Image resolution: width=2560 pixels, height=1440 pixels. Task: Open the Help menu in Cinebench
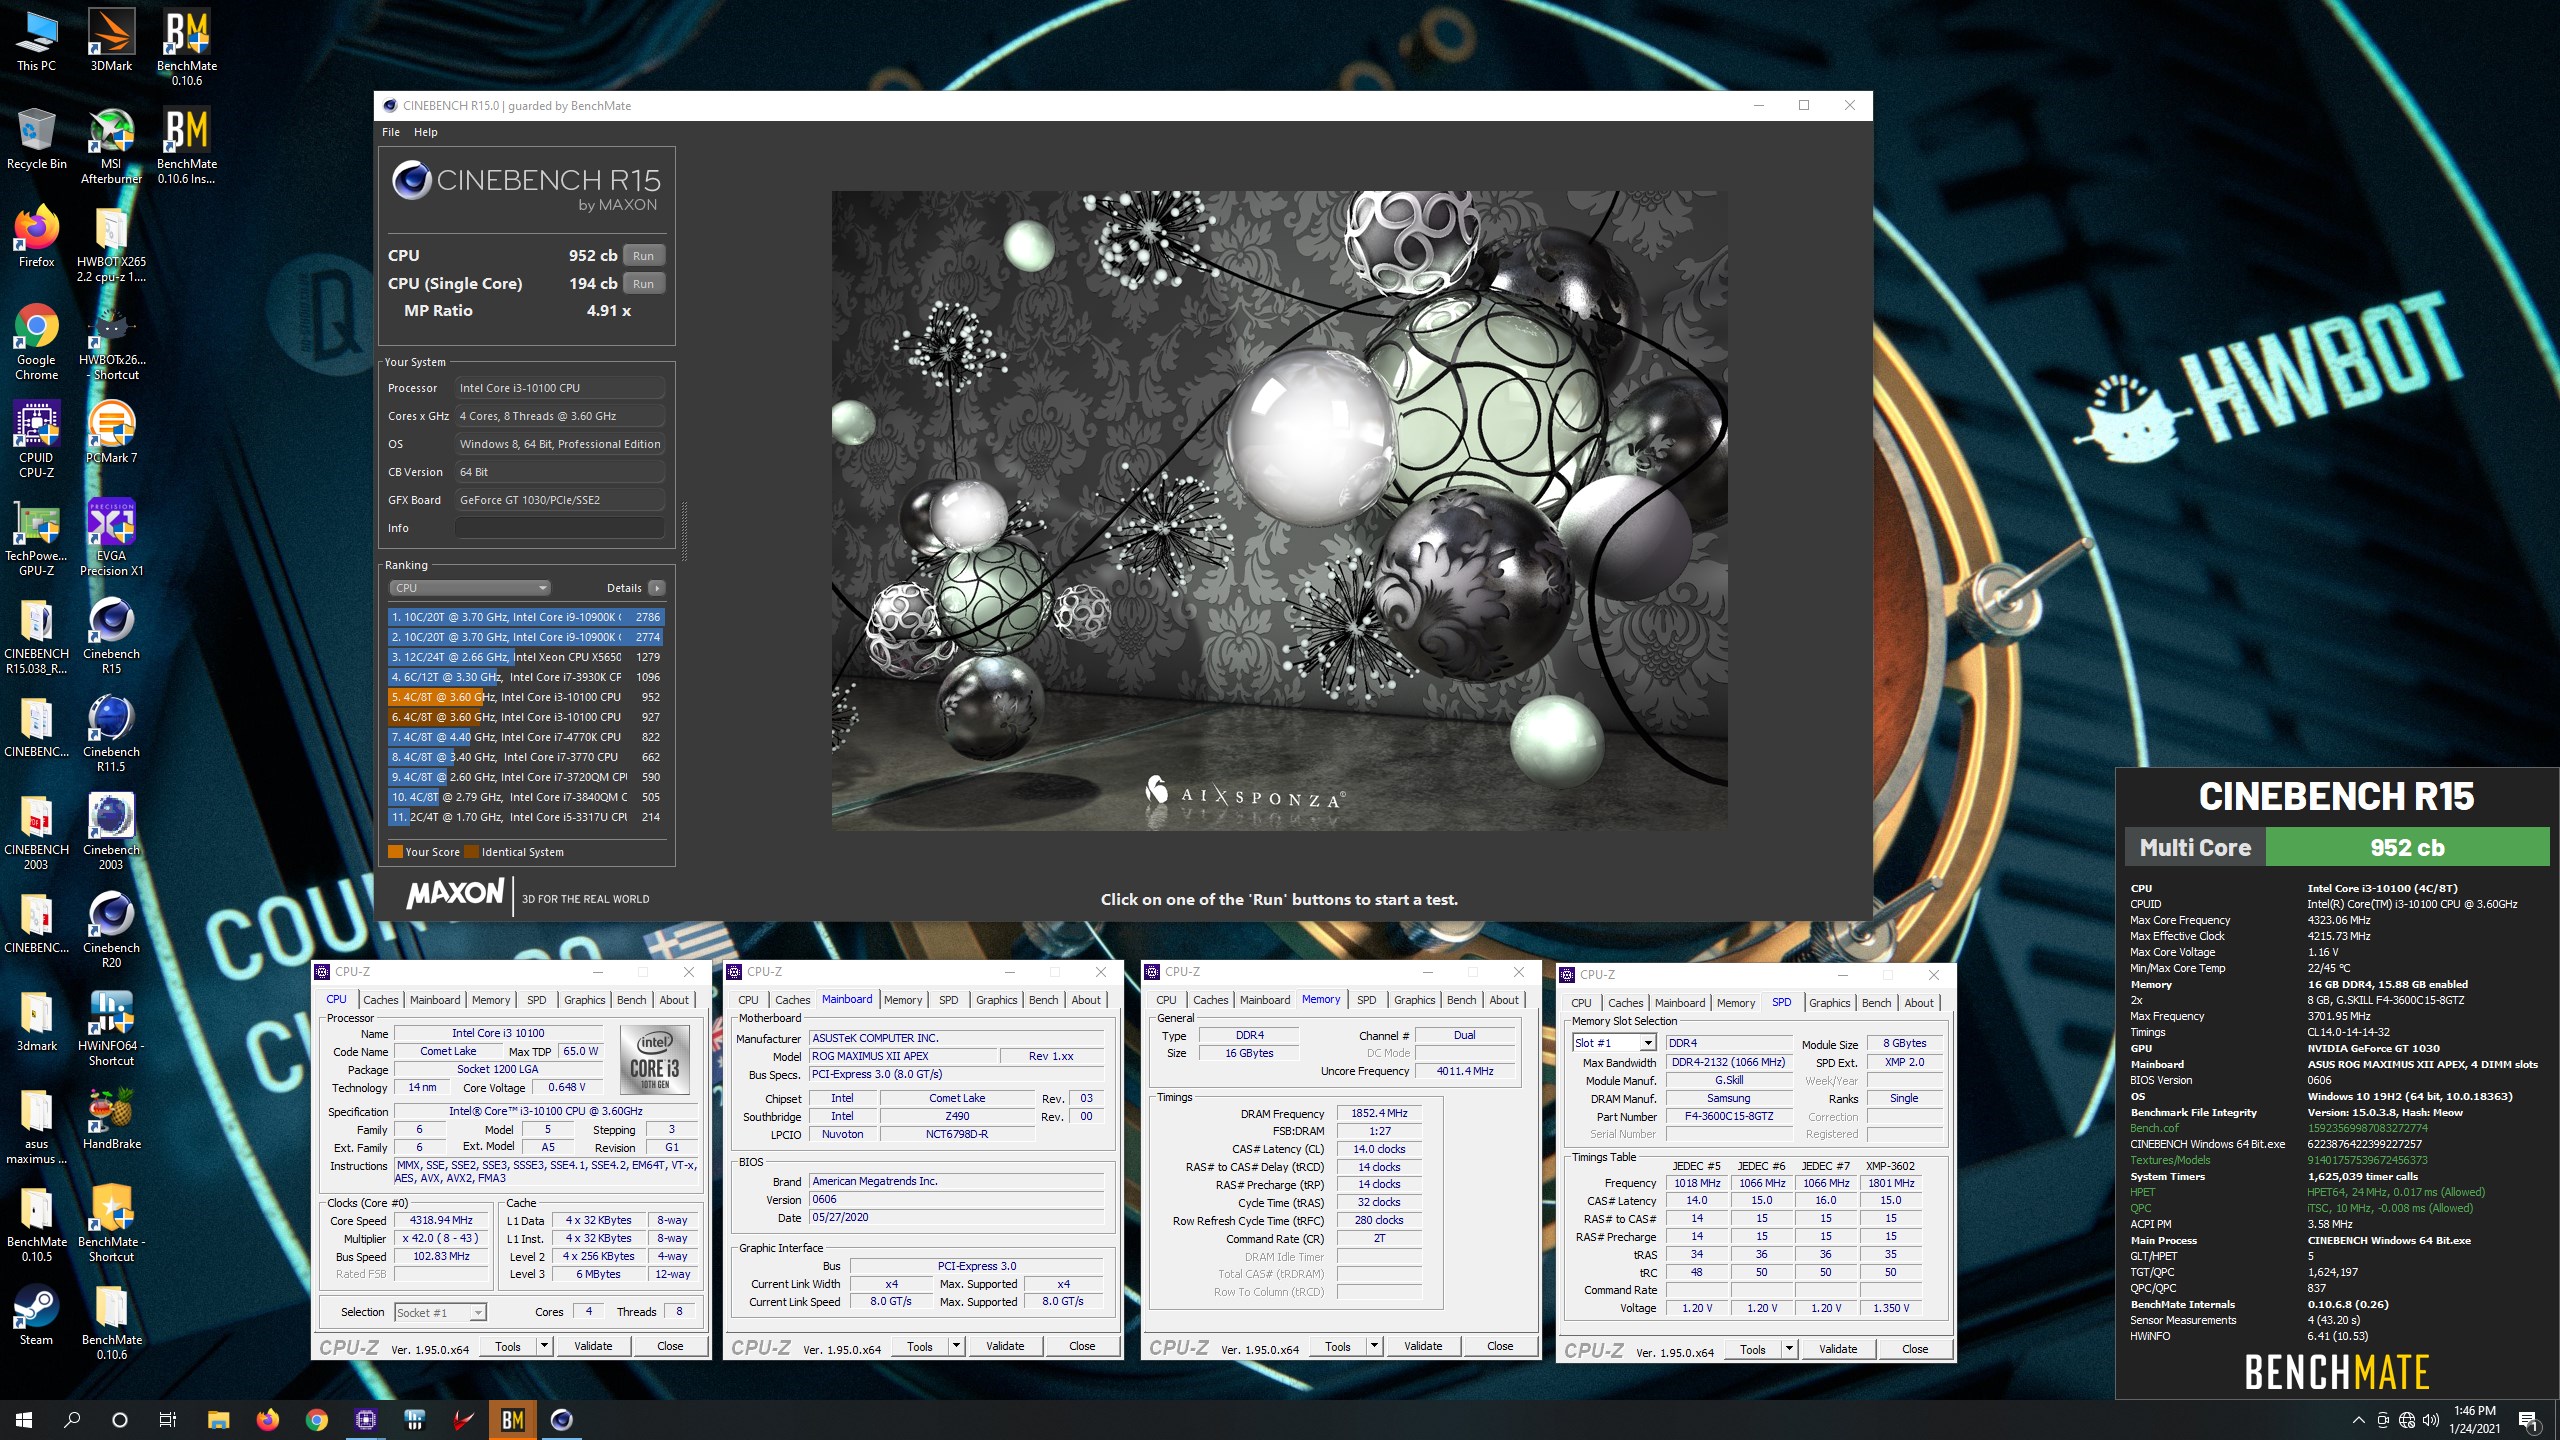(x=426, y=132)
